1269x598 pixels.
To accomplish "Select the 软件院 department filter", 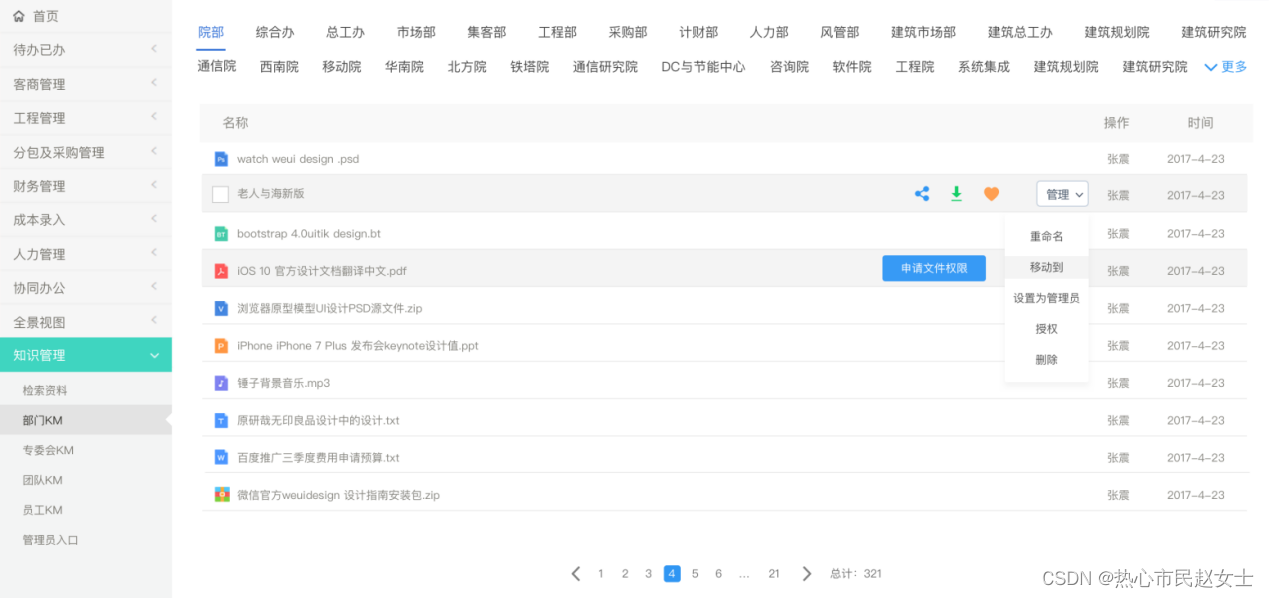I will (x=852, y=67).
